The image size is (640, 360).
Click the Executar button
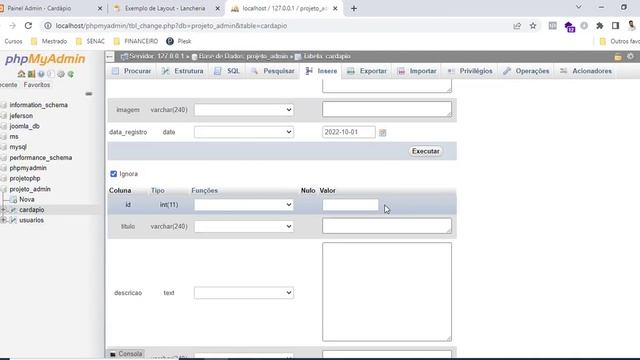[426, 151]
